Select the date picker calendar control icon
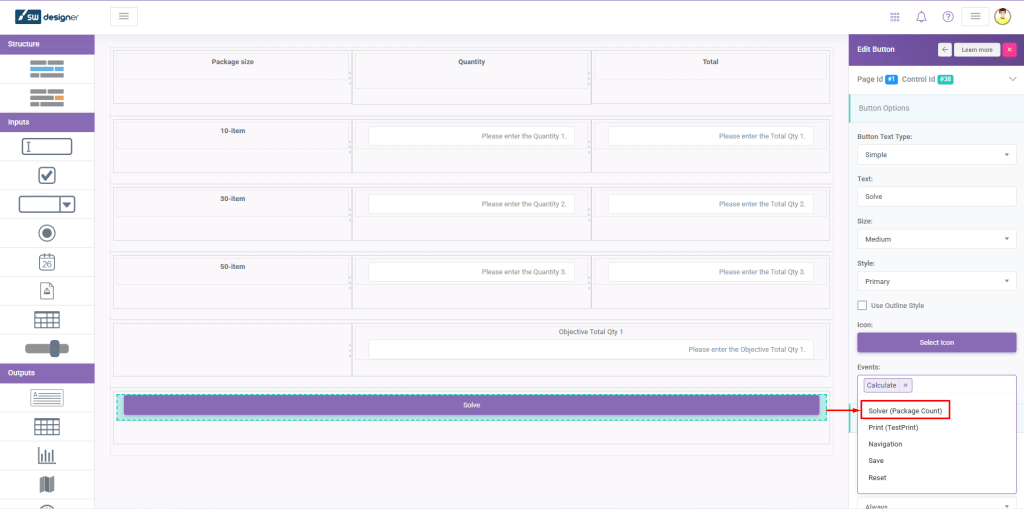This screenshot has height=509, width=1024. click(x=47, y=262)
